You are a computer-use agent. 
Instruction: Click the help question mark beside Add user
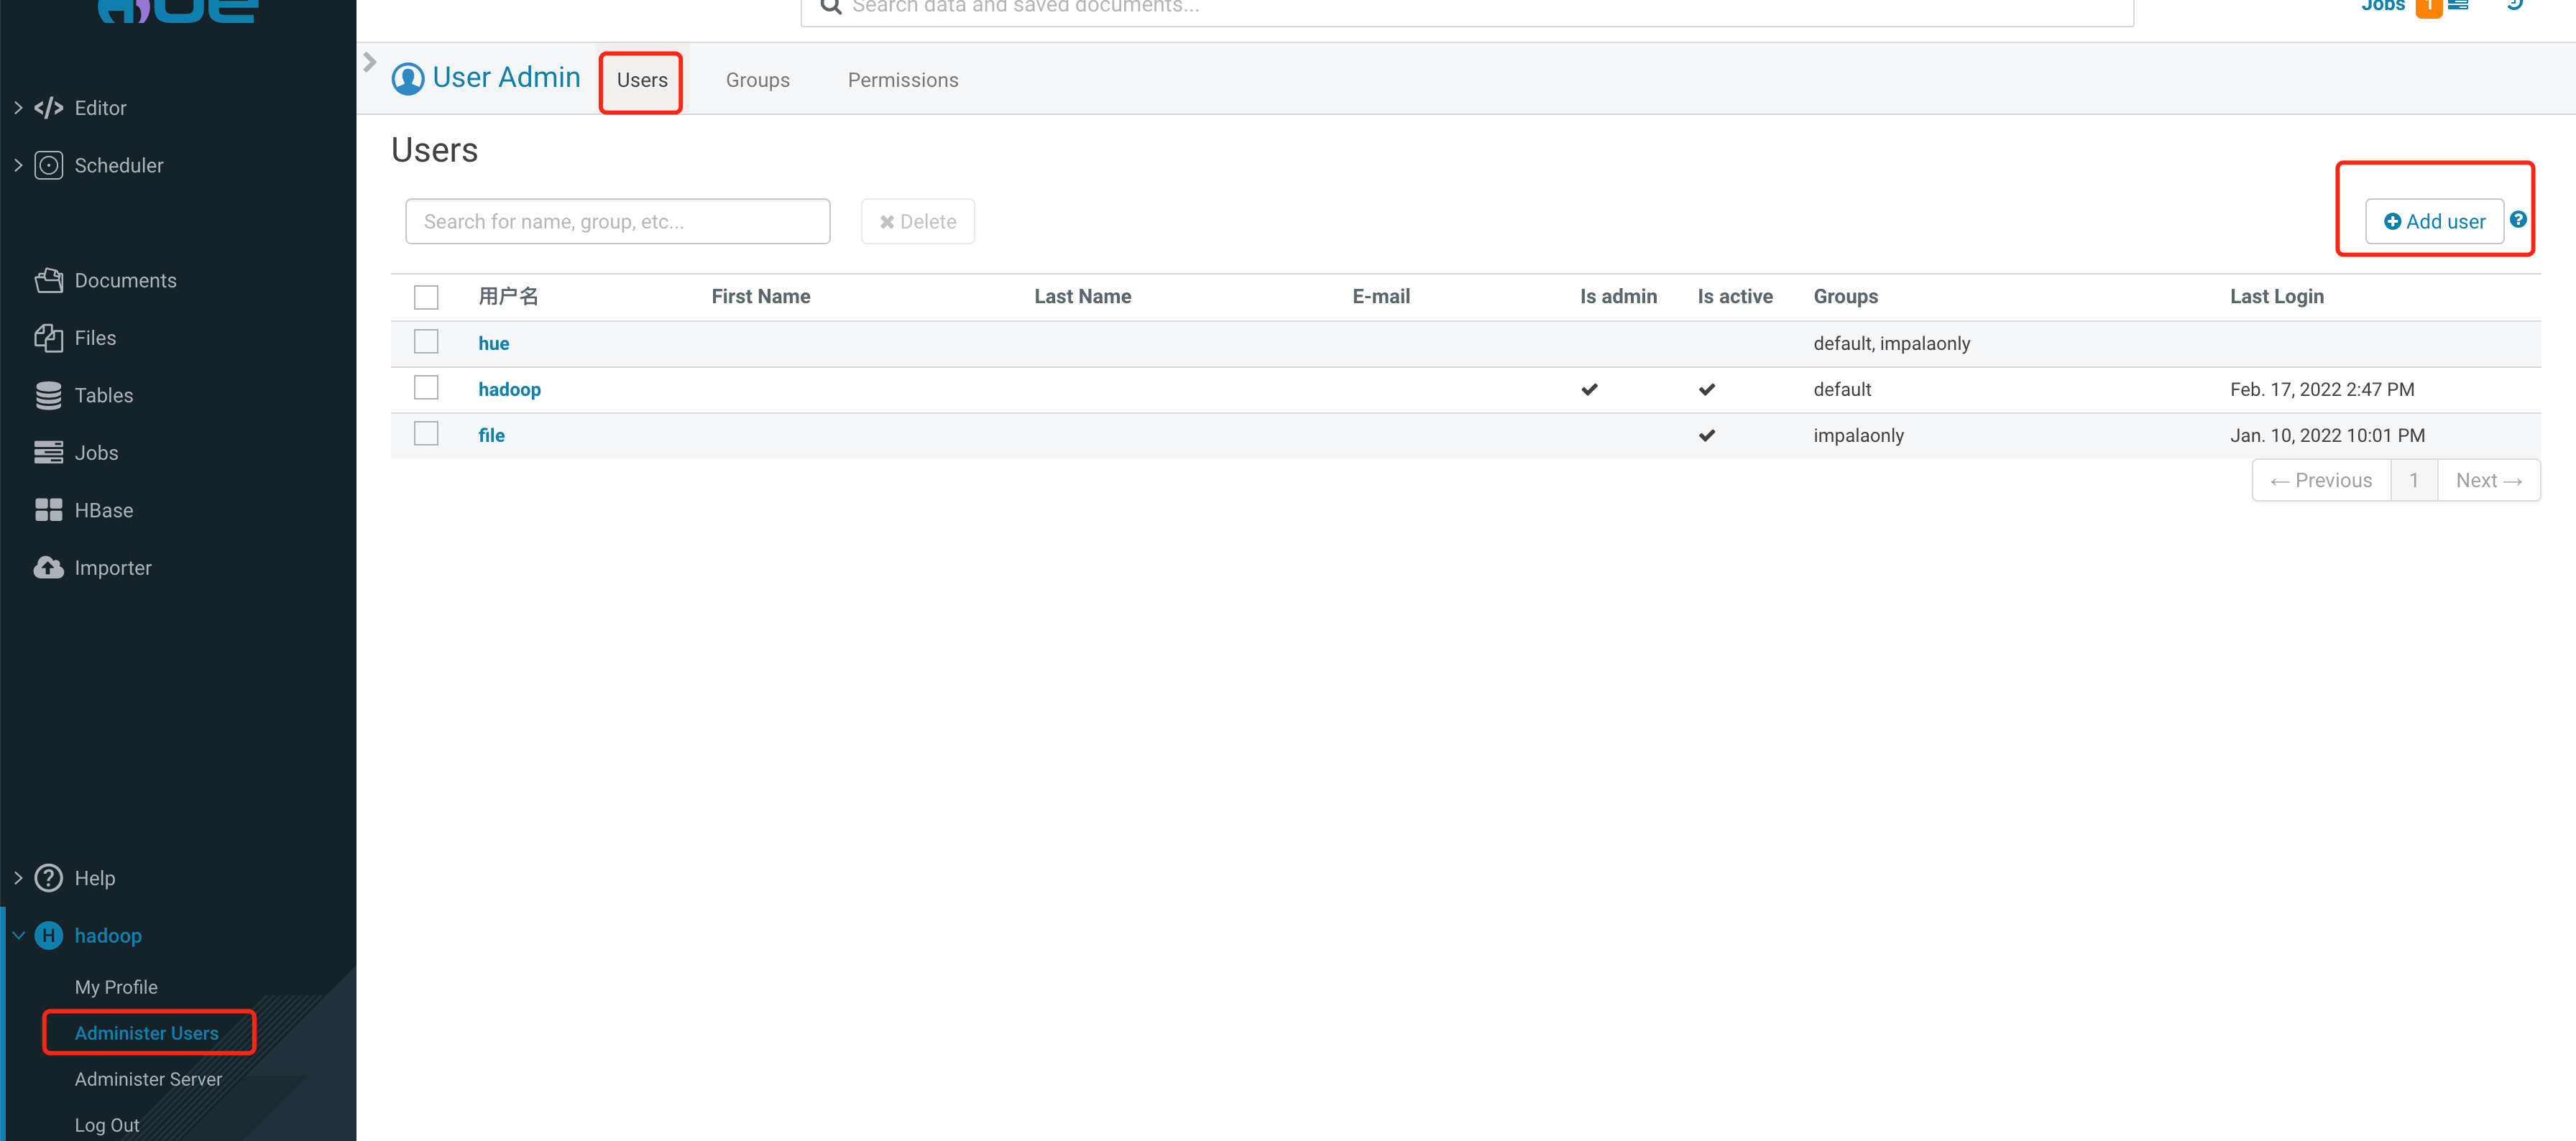2518,220
